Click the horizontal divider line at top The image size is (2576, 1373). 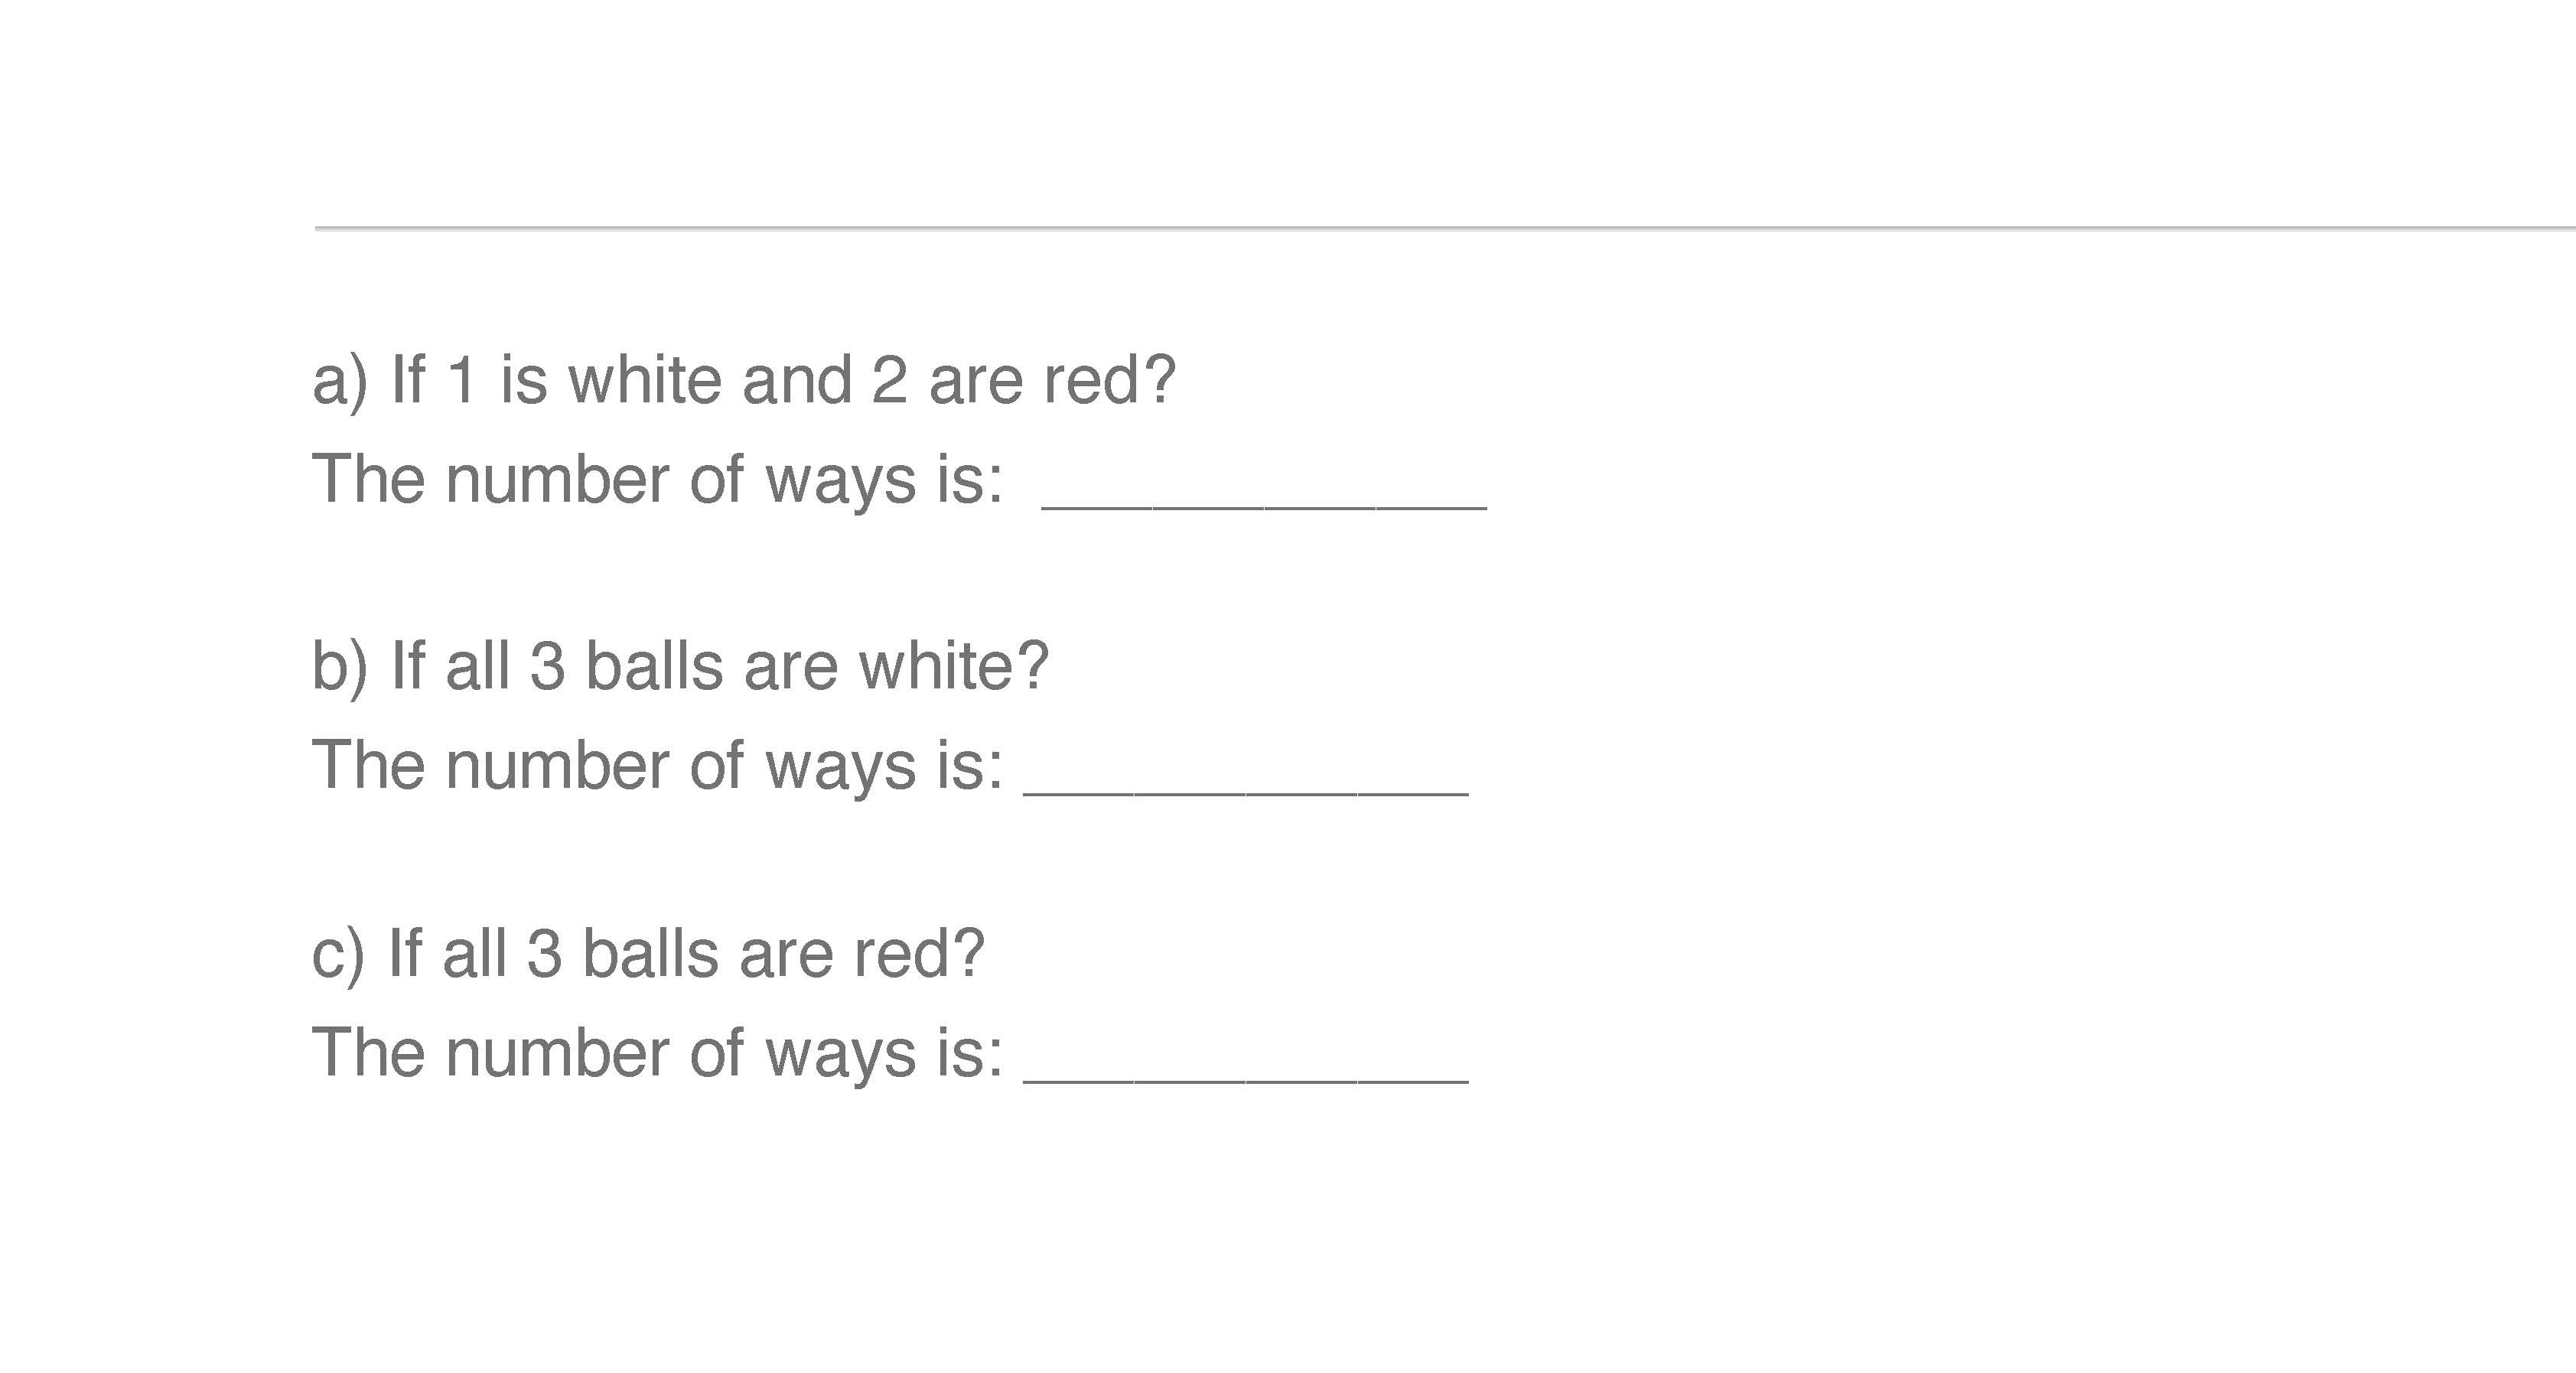pyautogui.click(x=1444, y=229)
